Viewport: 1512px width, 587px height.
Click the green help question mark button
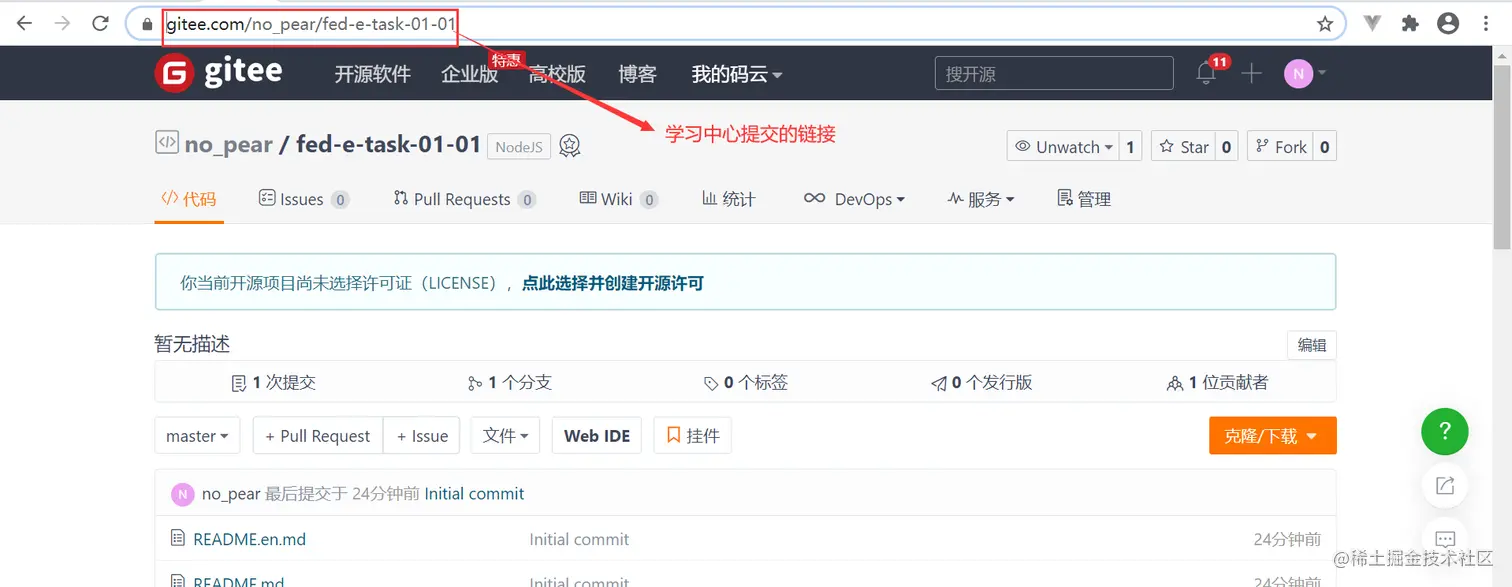click(1444, 432)
